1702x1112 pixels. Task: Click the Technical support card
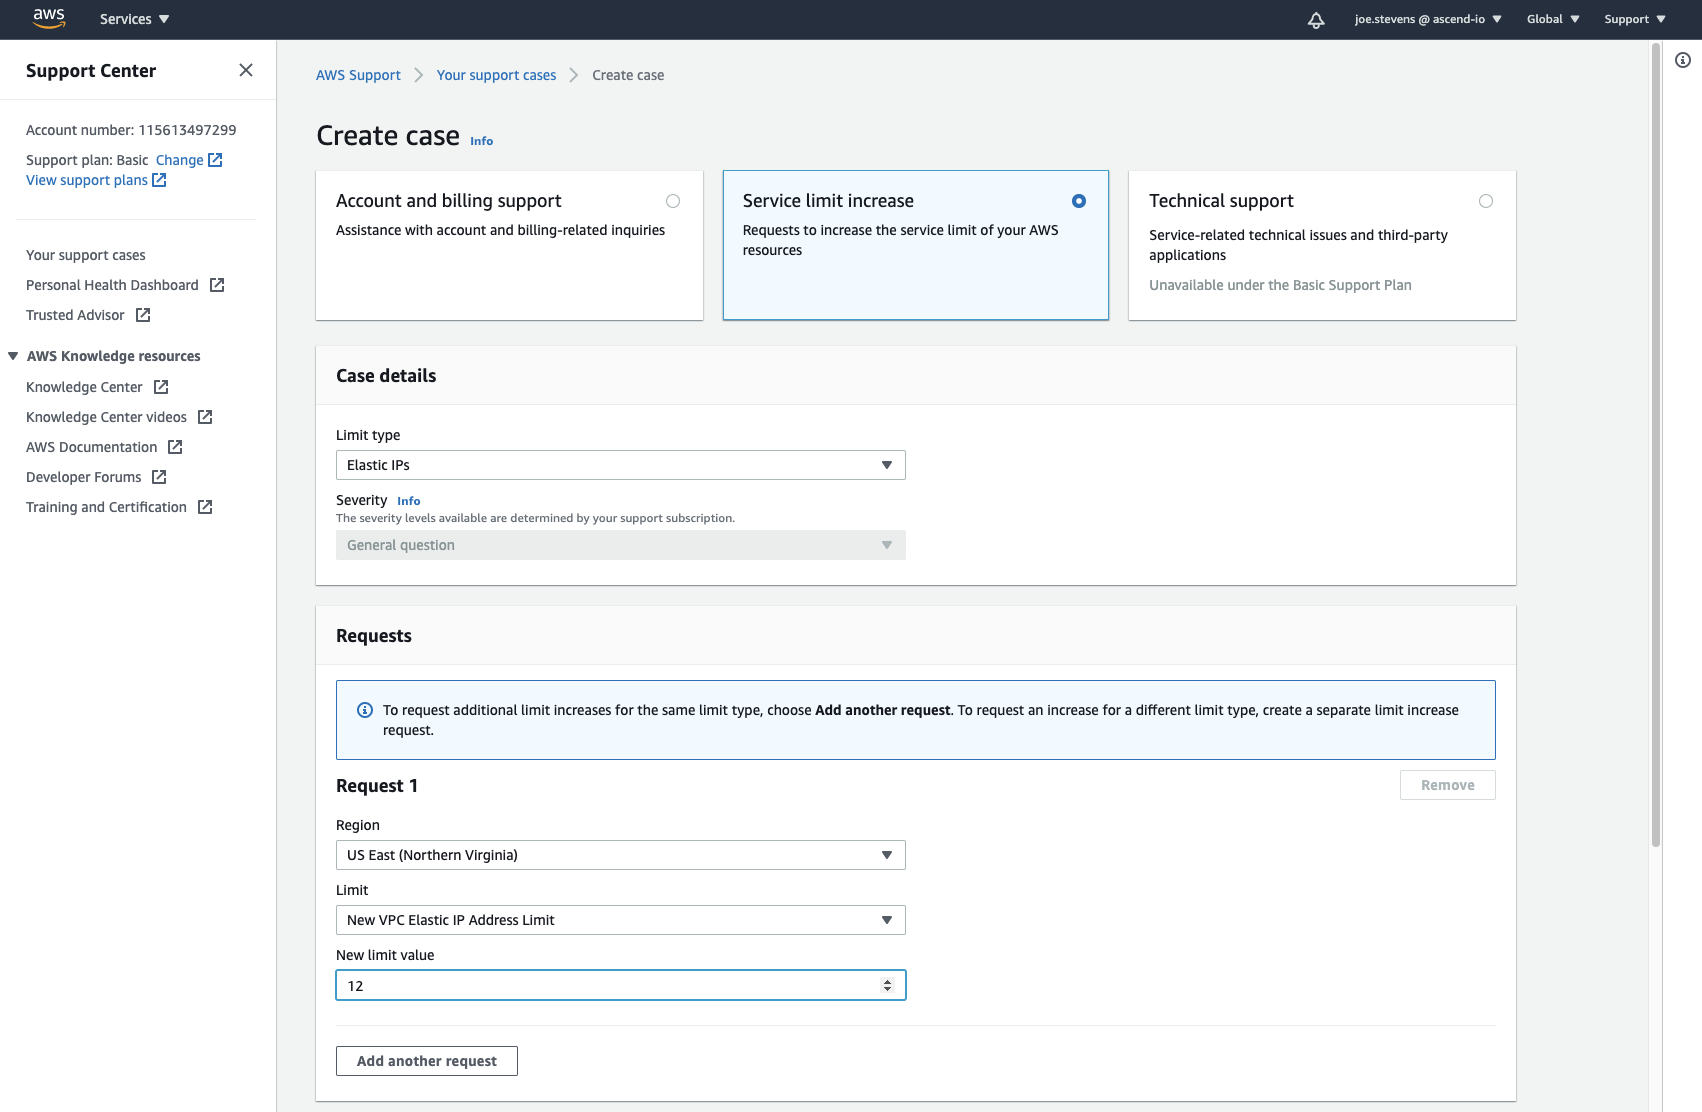coord(1322,245)
